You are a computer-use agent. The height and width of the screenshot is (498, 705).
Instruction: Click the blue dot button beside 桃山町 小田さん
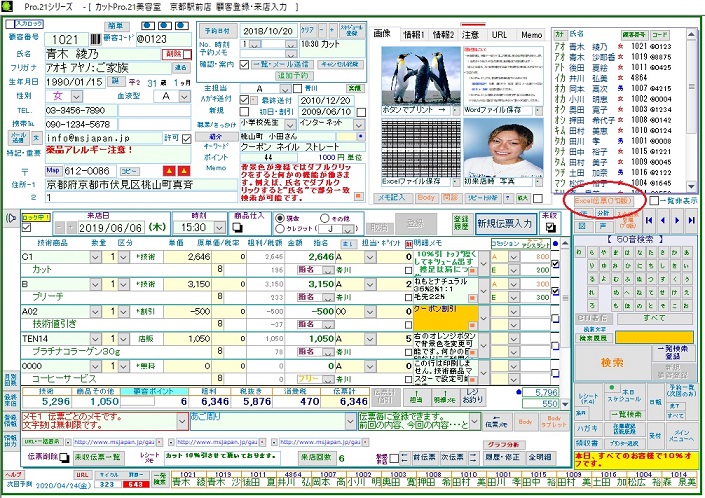[360, 136]
